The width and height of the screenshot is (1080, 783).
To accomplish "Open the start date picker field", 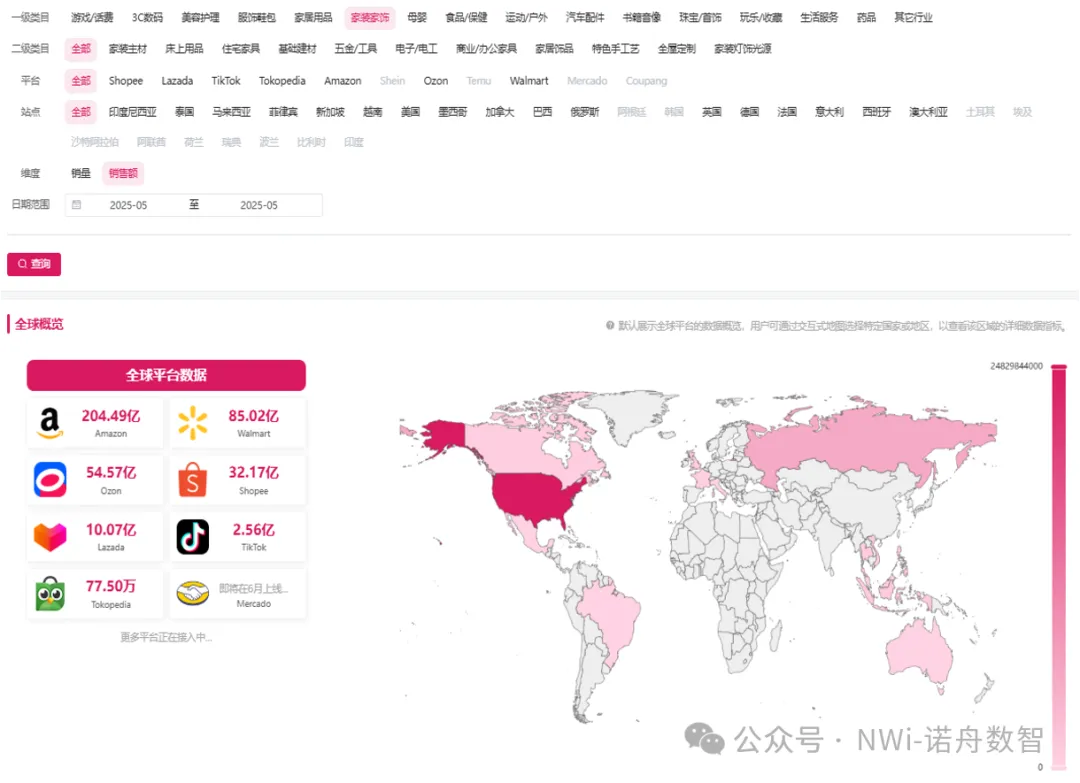I will (128, 205).
